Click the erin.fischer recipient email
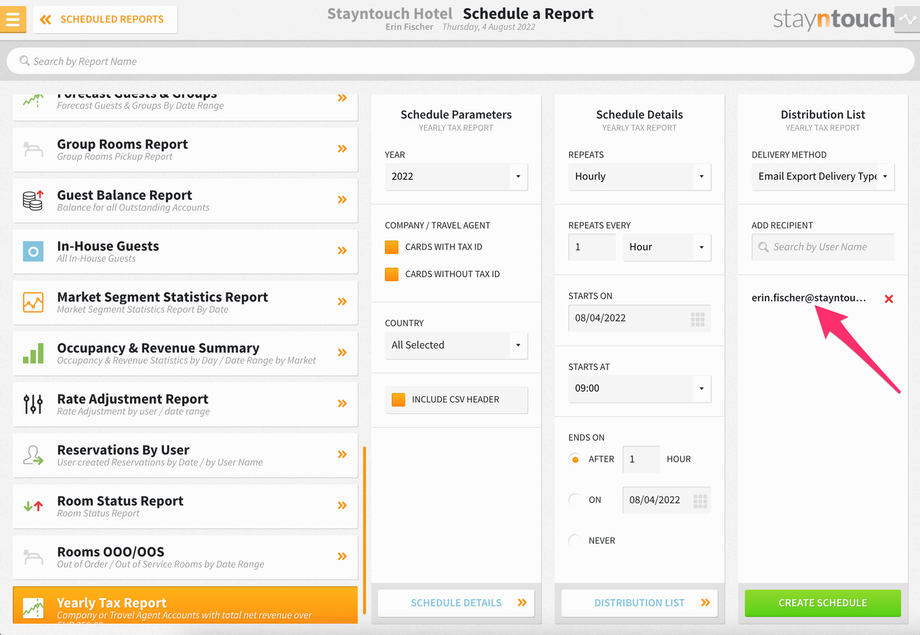This screenshot has width=920, height=635. pos(809,298)
